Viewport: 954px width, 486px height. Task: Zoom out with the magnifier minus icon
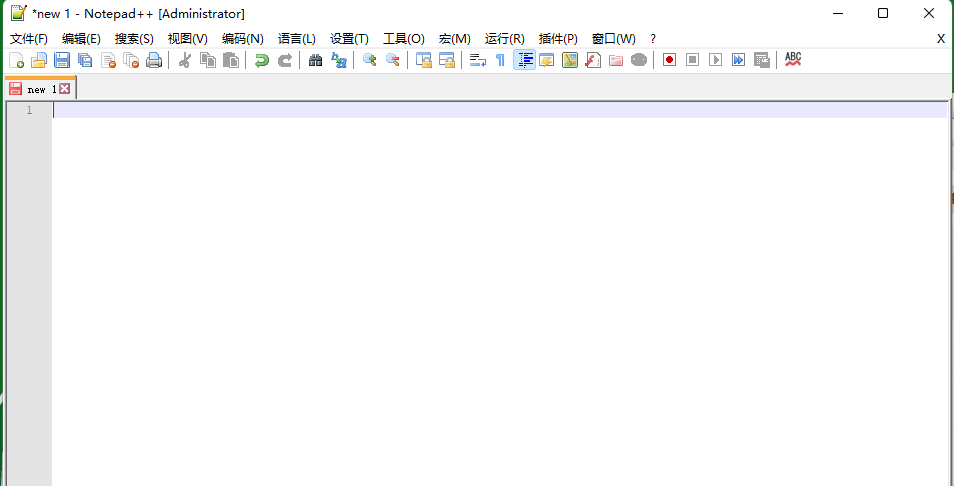point(392,60)
